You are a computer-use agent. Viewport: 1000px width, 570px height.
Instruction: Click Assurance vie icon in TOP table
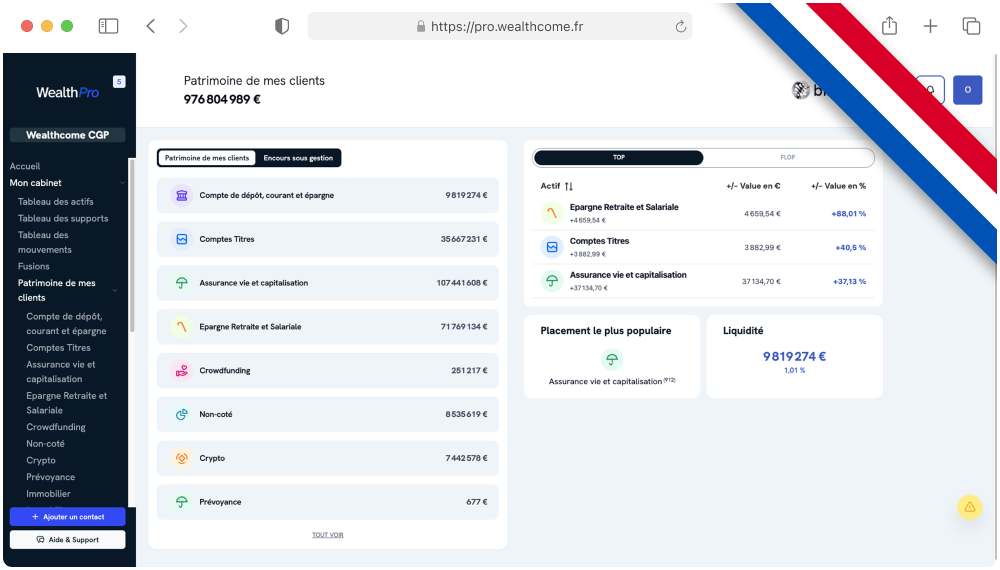[552, 281]
